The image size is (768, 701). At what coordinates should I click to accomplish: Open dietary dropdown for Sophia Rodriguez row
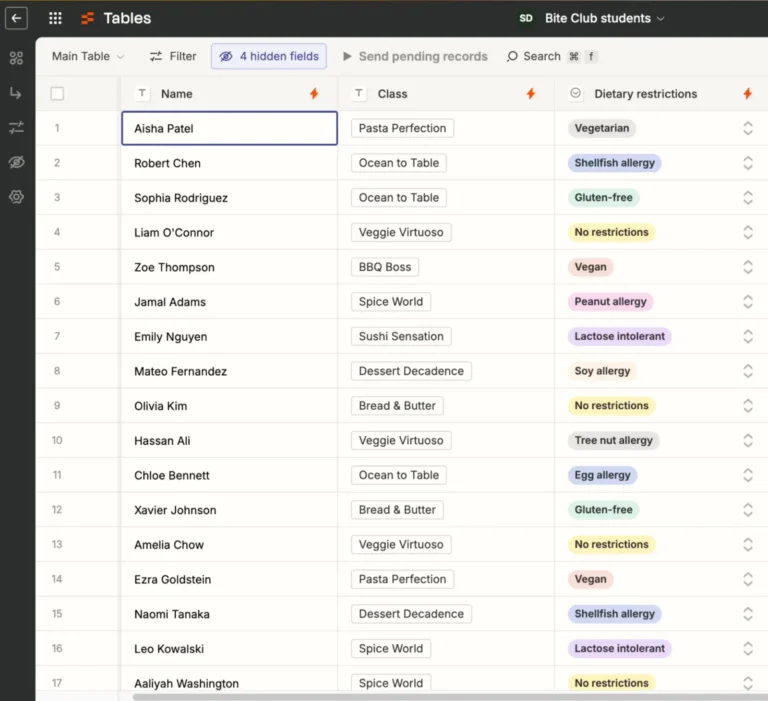pos(747,197)
